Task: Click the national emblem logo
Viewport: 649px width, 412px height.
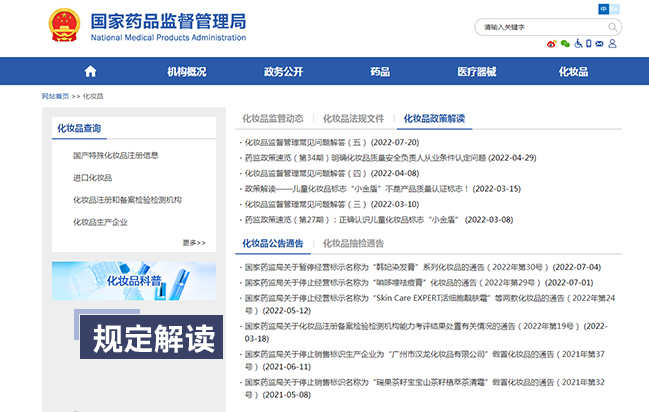Action: point(64,25)
